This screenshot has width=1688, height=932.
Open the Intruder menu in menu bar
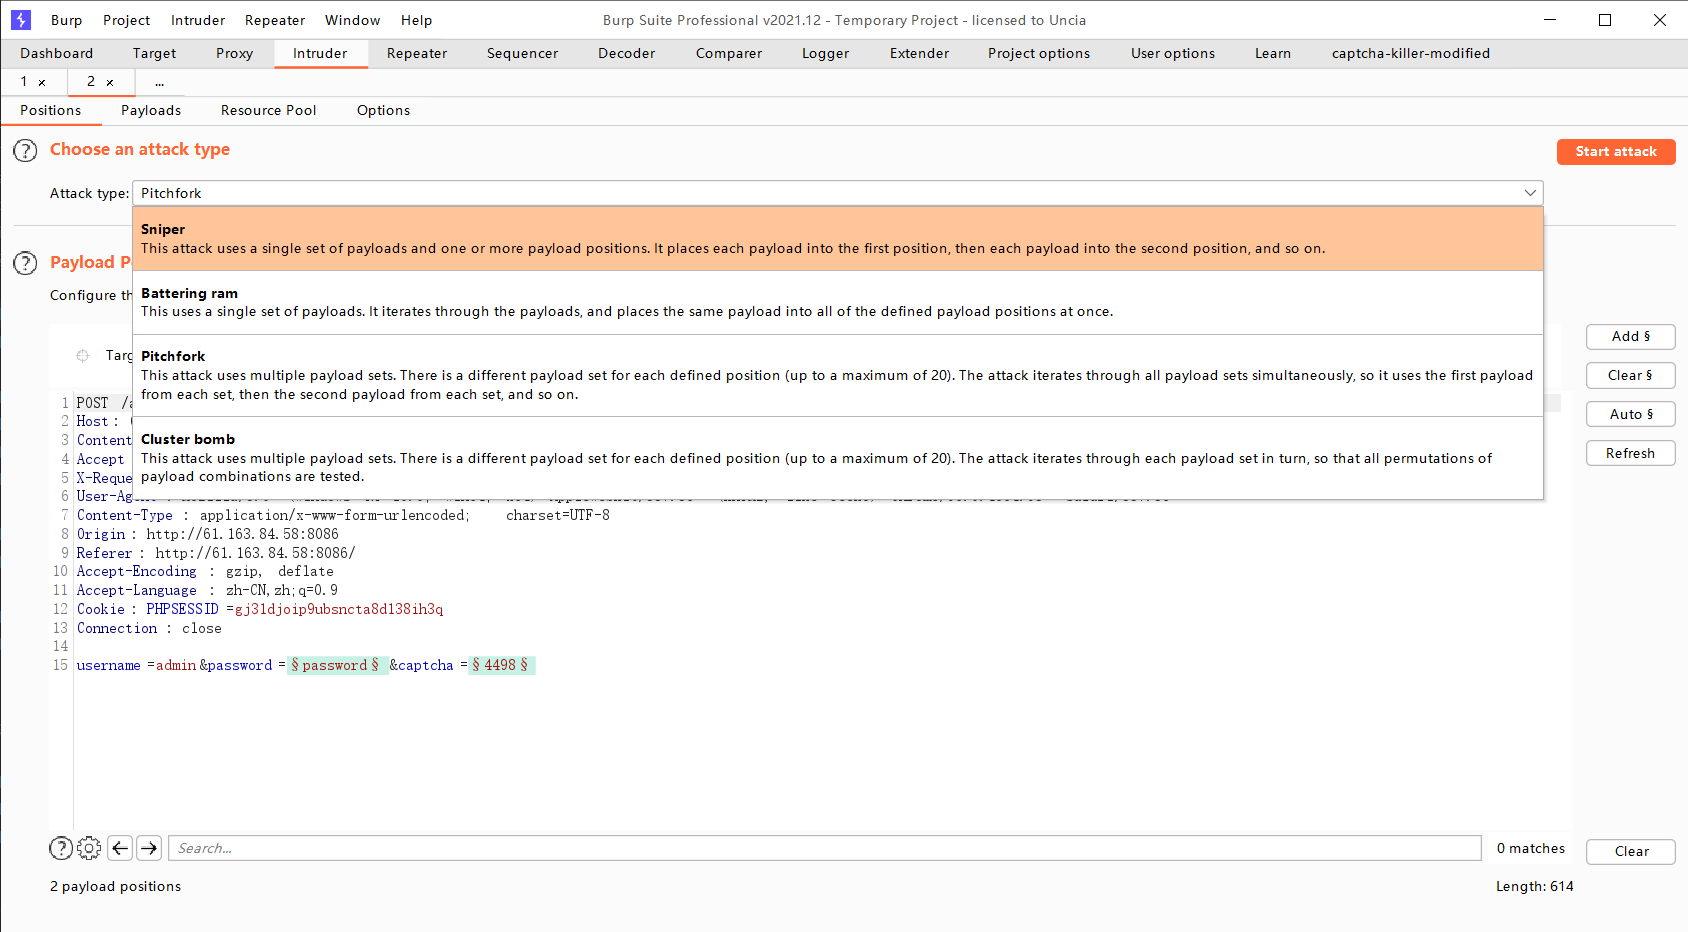[198, 20]
